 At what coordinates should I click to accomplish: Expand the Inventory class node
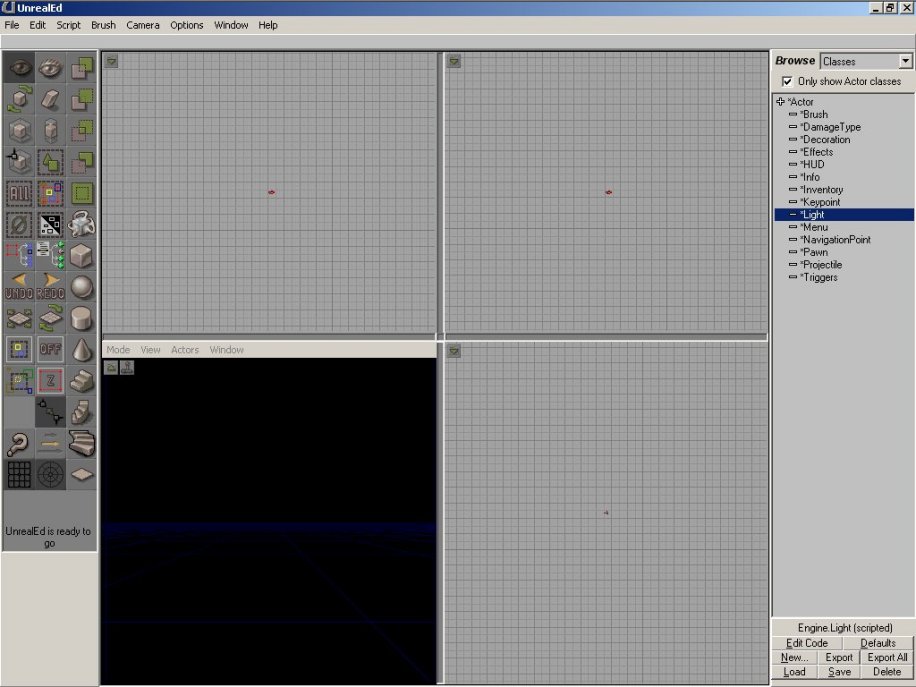point(793,189)
